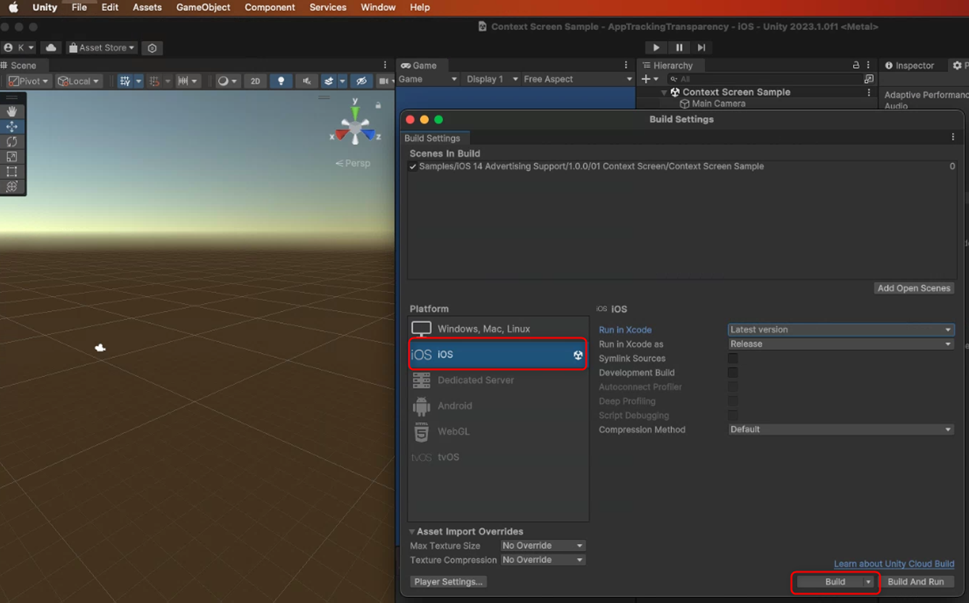This screenshot has height=603, width=969.
Task: Switch to the Inspector tab
Action: (x=909, y=65)
